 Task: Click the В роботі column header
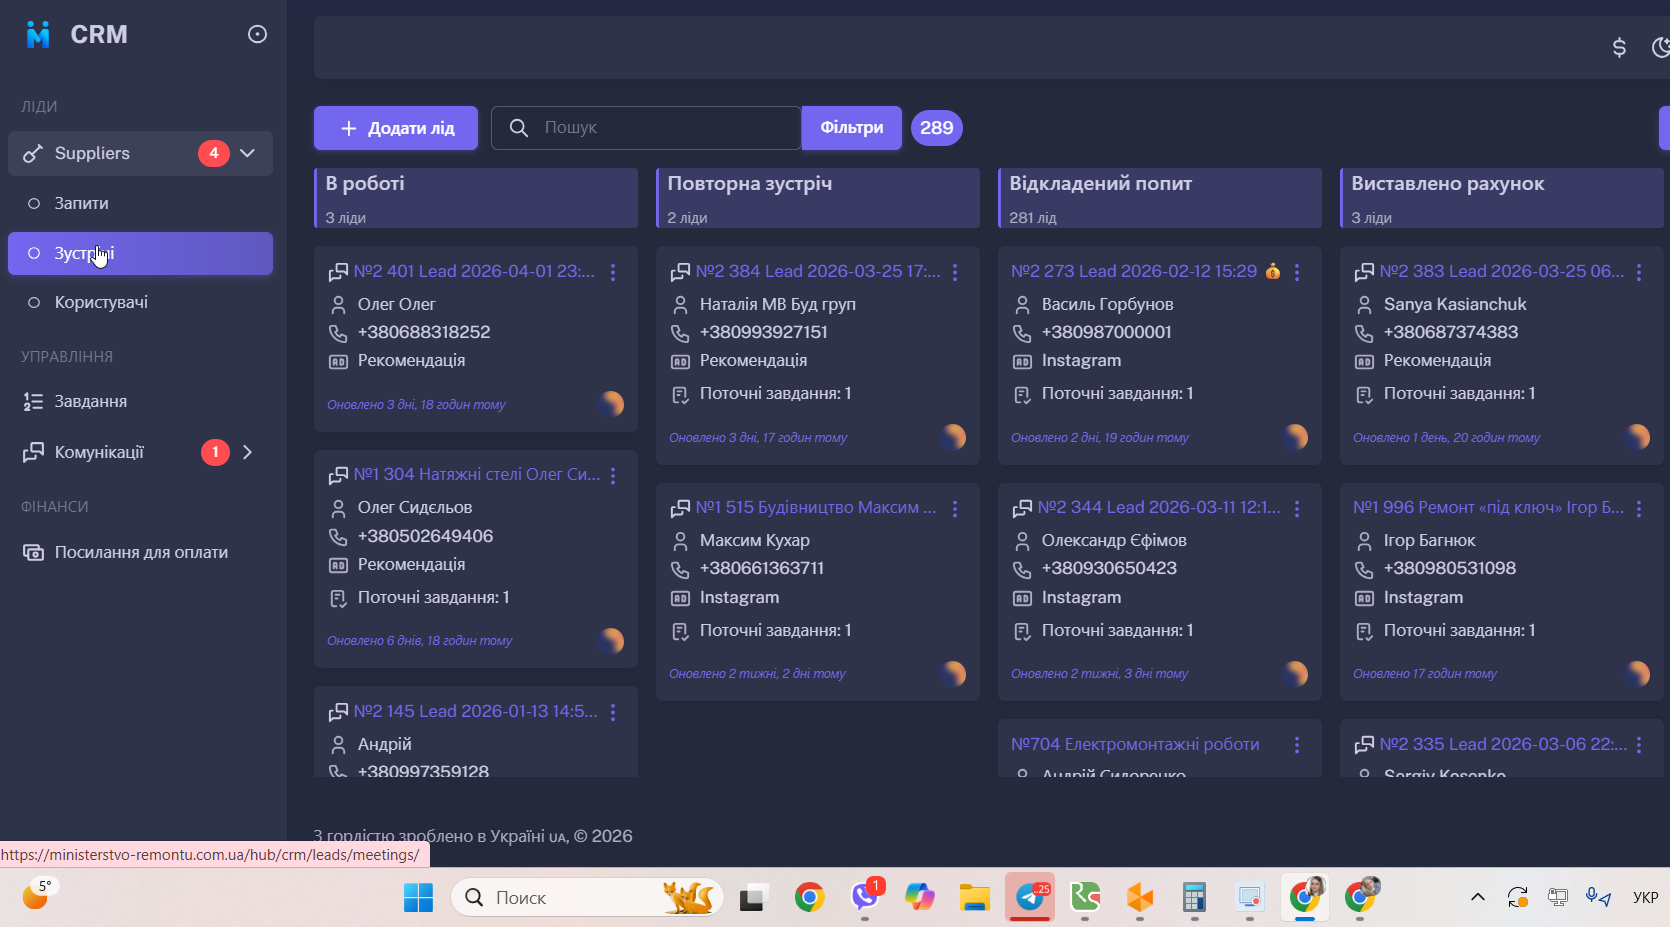click(x=476, y=198)
